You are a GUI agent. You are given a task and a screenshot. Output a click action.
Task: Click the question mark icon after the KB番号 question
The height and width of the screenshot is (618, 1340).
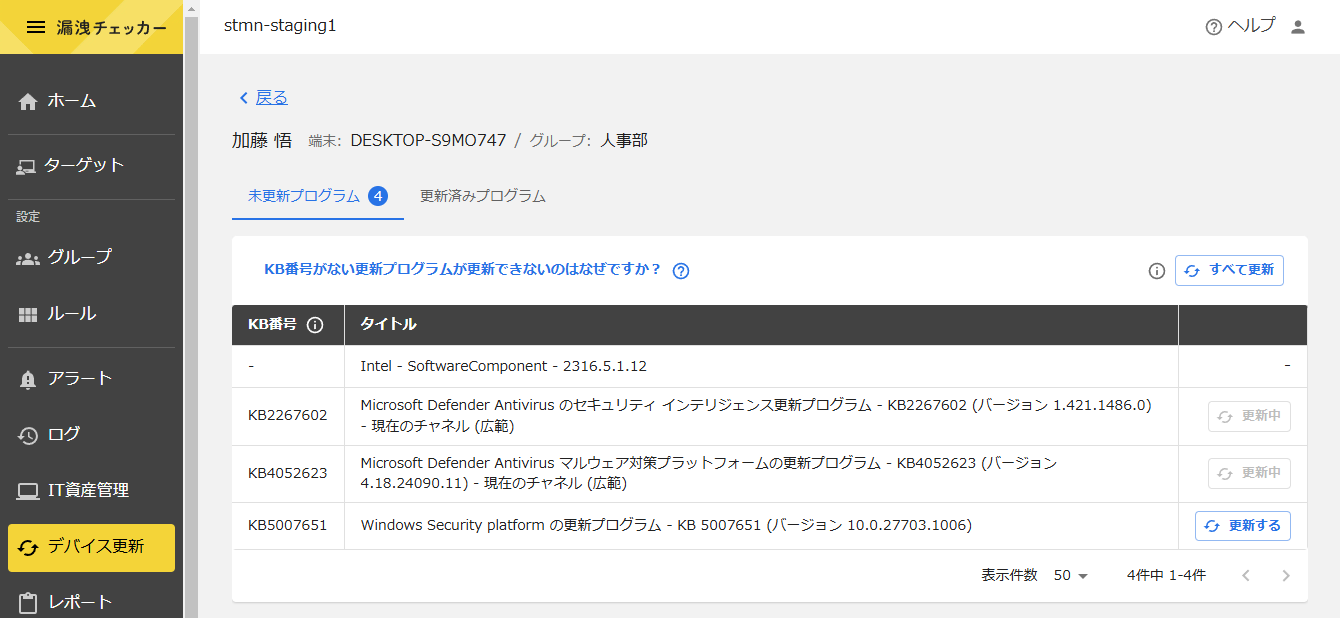pos(681,271)
